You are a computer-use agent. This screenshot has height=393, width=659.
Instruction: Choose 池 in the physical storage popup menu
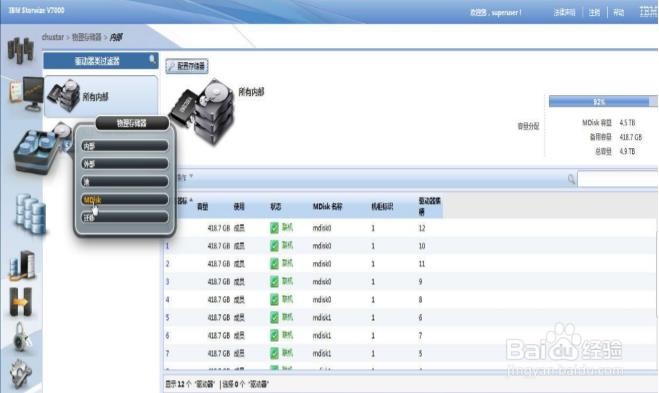125,182
